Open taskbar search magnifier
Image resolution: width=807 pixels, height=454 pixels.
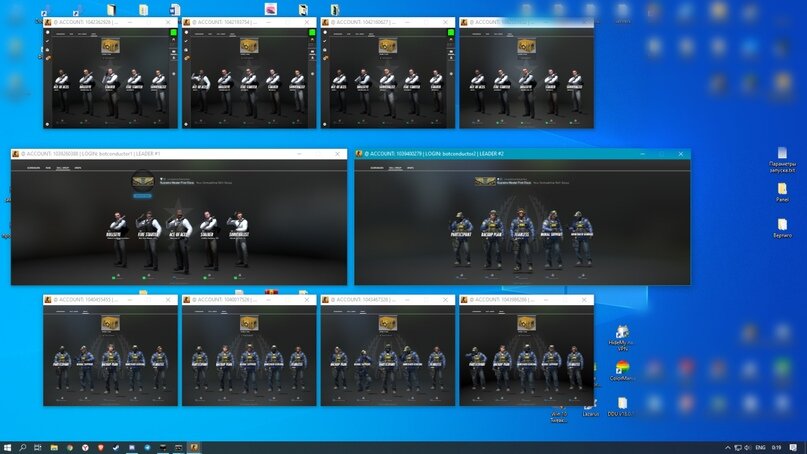(x=23, y=448)
